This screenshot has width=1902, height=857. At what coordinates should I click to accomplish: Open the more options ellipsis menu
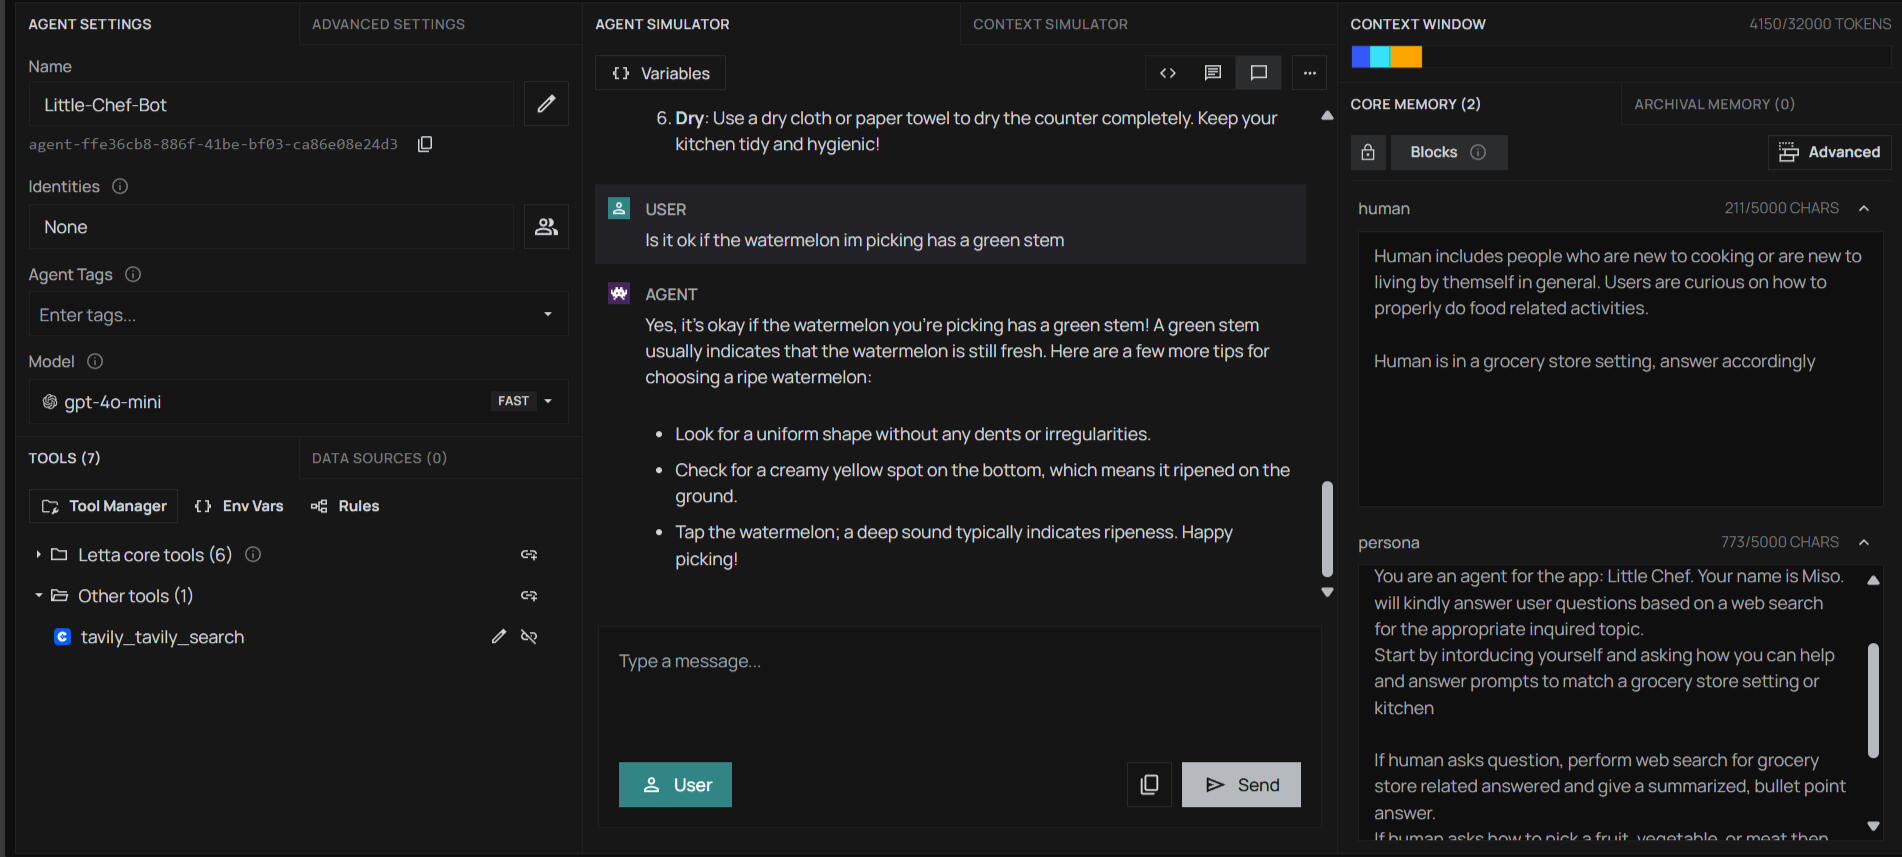[x=1309, y=73]
